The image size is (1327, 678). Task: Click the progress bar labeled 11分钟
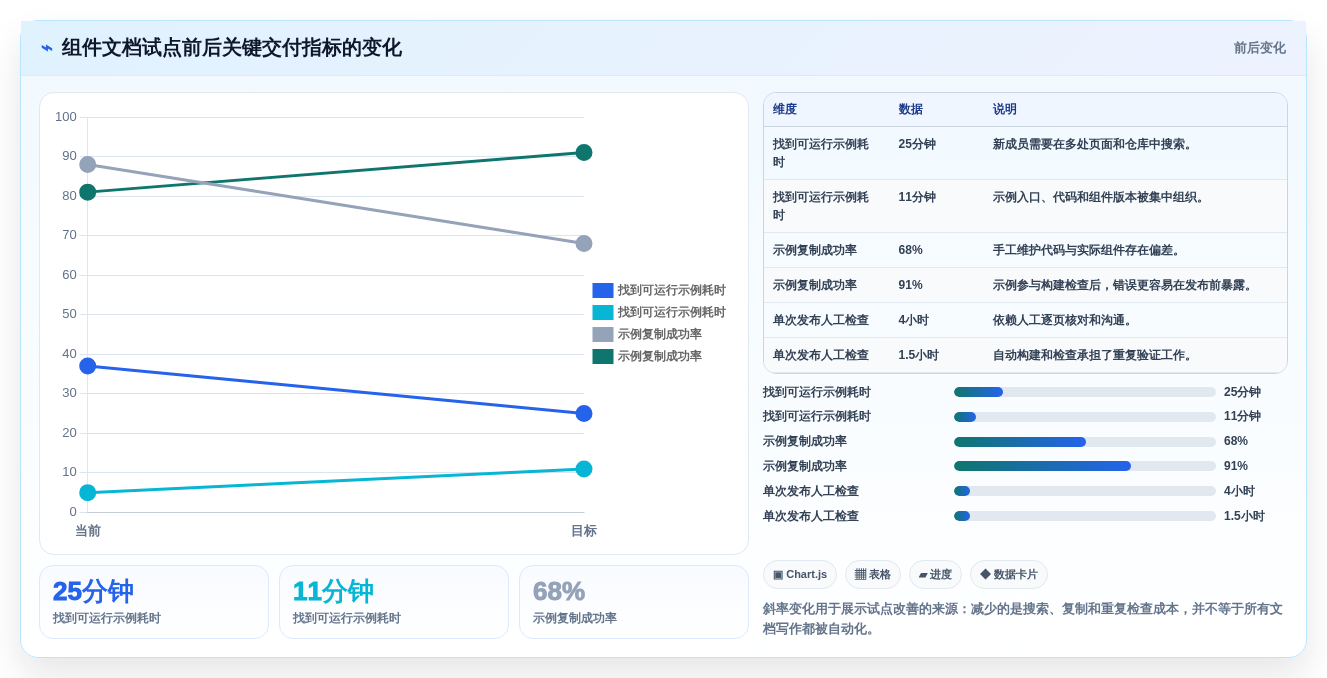point(1085,417)
